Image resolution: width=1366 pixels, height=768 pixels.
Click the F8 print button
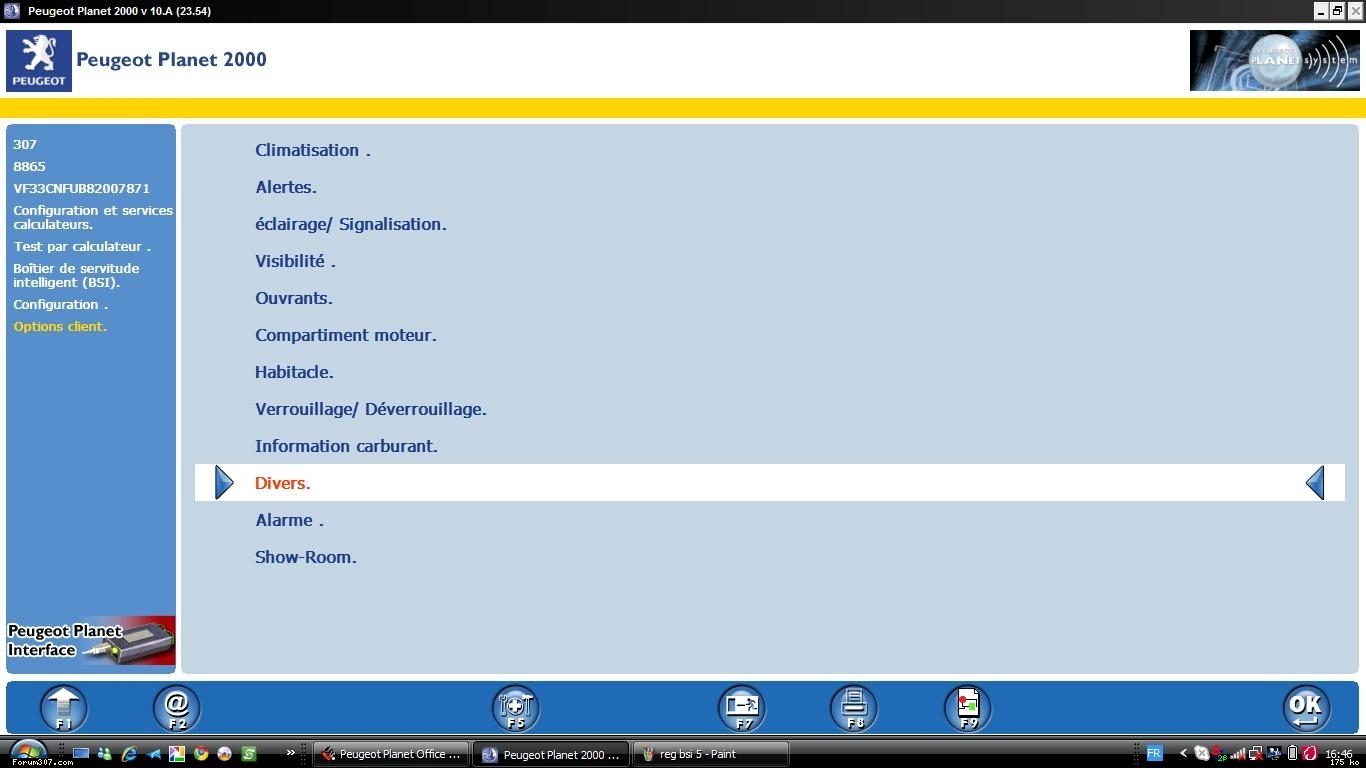point(854,708)
